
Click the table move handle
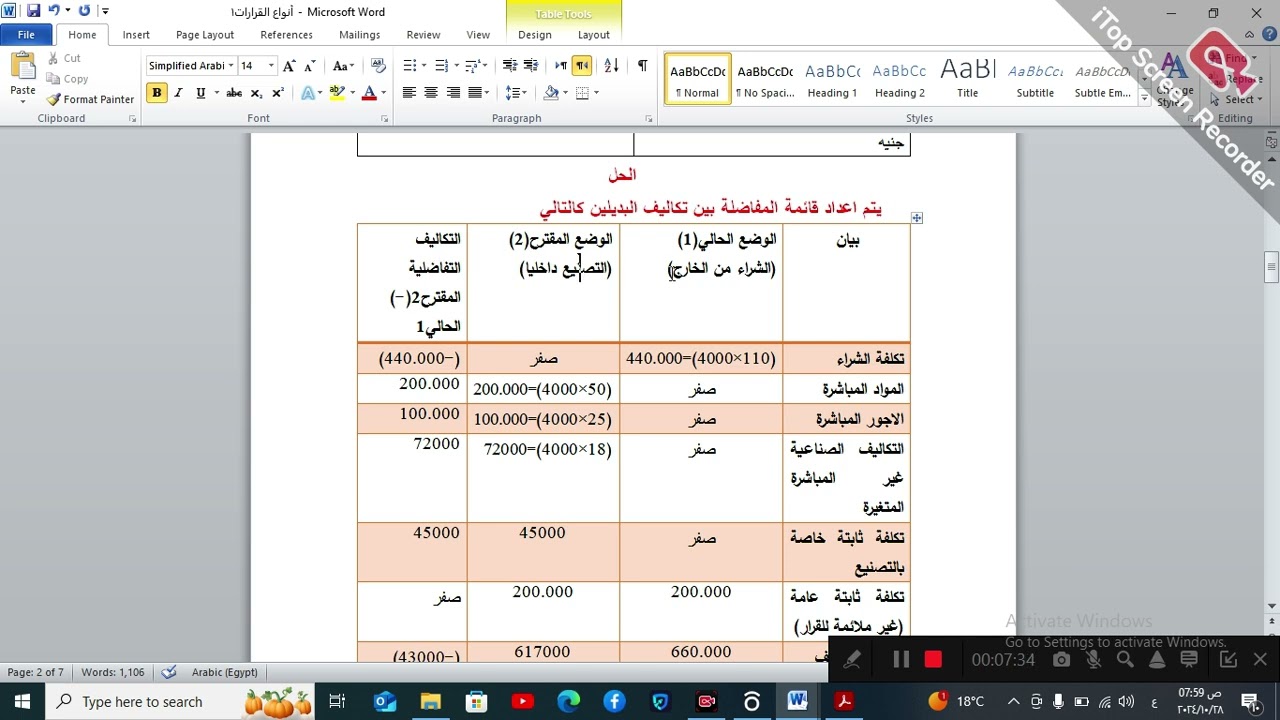tap(916, 217)
